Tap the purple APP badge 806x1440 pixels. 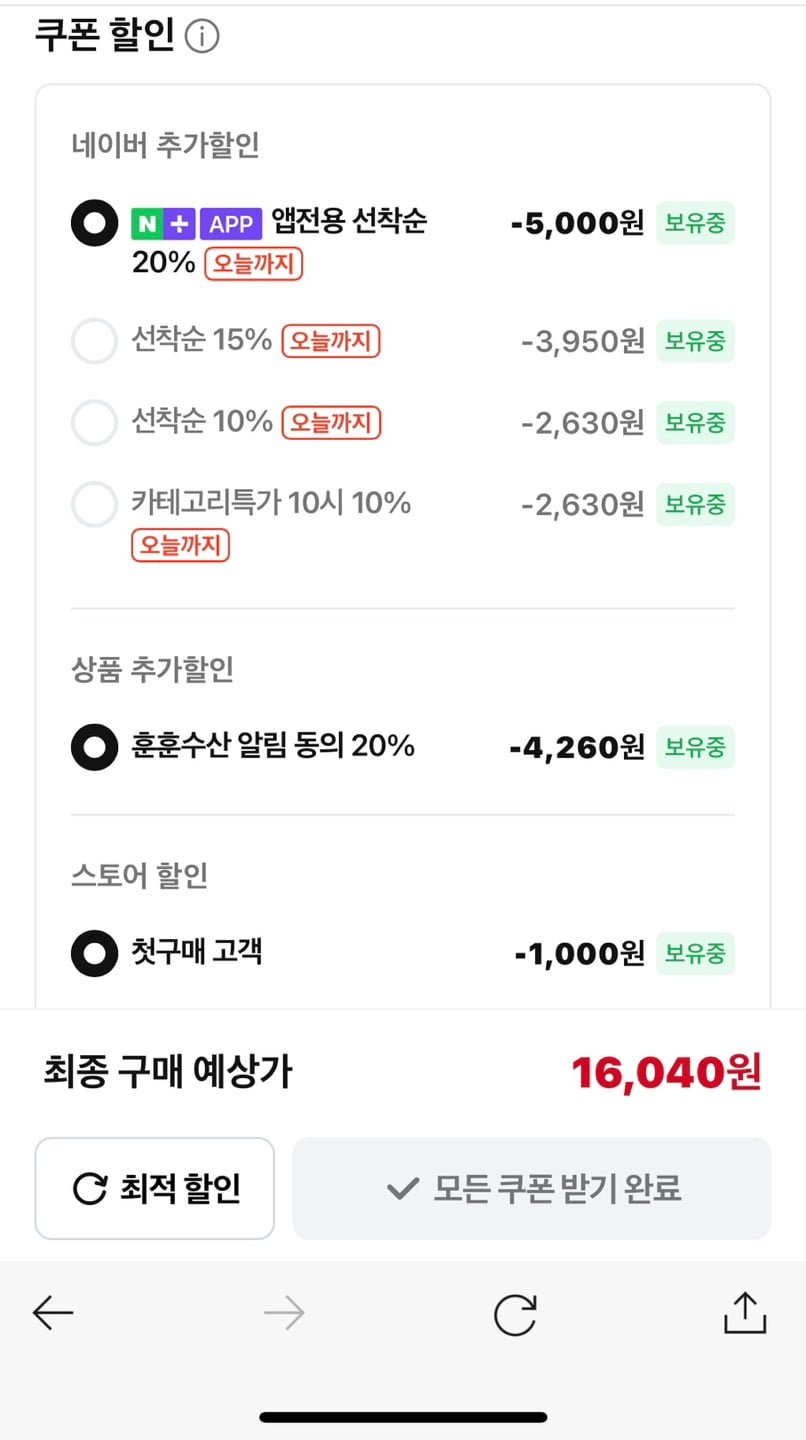tap(231, 224)
